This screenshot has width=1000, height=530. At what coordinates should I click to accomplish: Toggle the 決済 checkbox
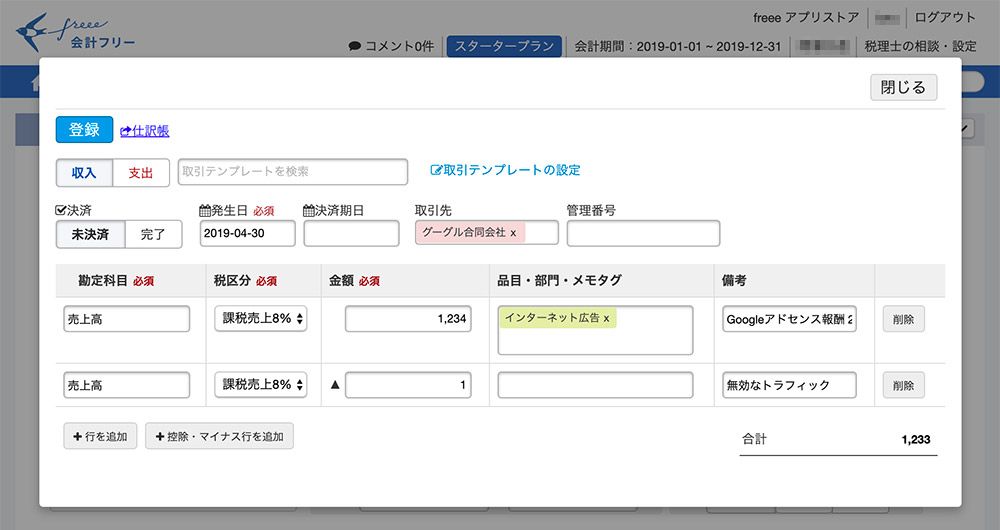pos(61,210)
